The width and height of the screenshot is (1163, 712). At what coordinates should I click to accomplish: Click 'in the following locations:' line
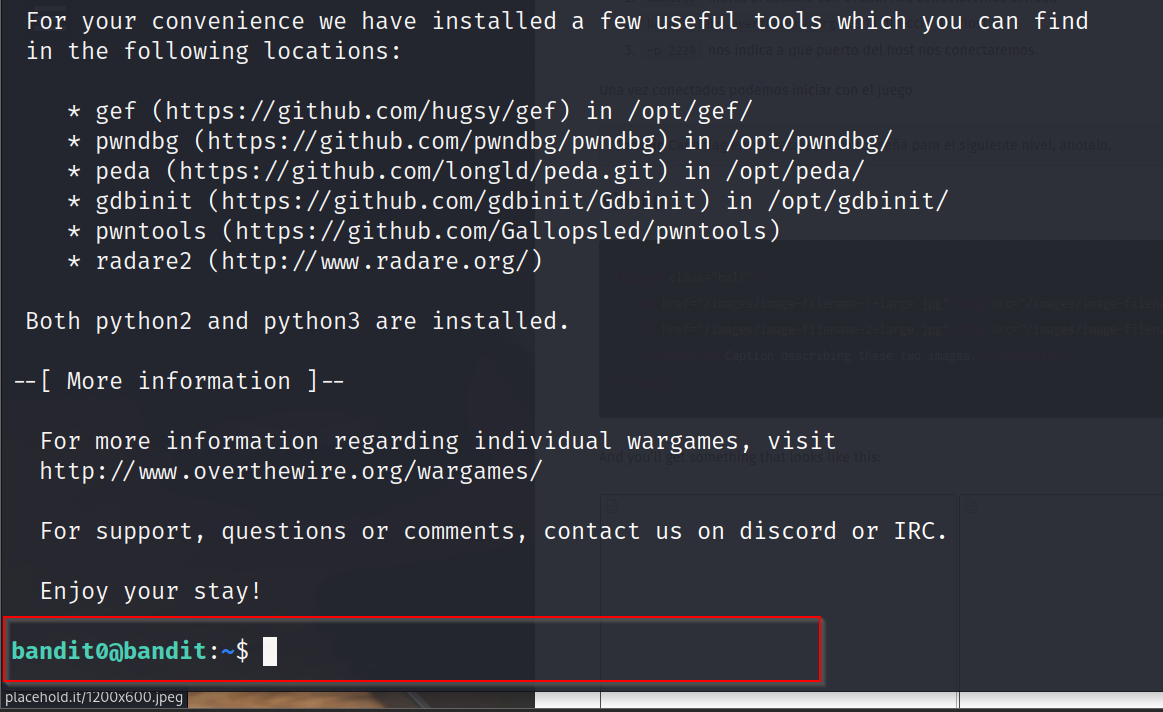(x=214, y=51)
